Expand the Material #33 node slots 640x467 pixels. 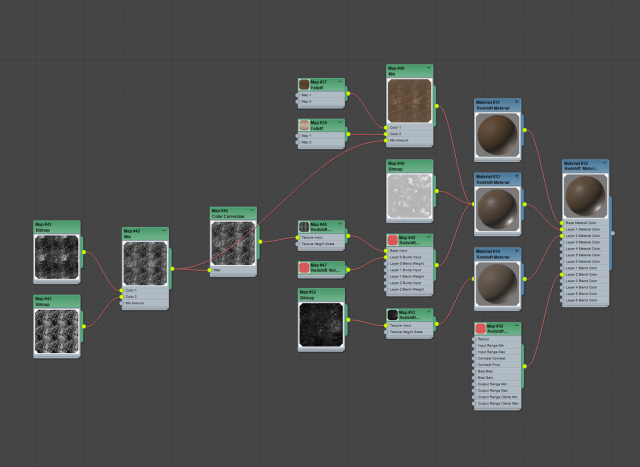516,176
